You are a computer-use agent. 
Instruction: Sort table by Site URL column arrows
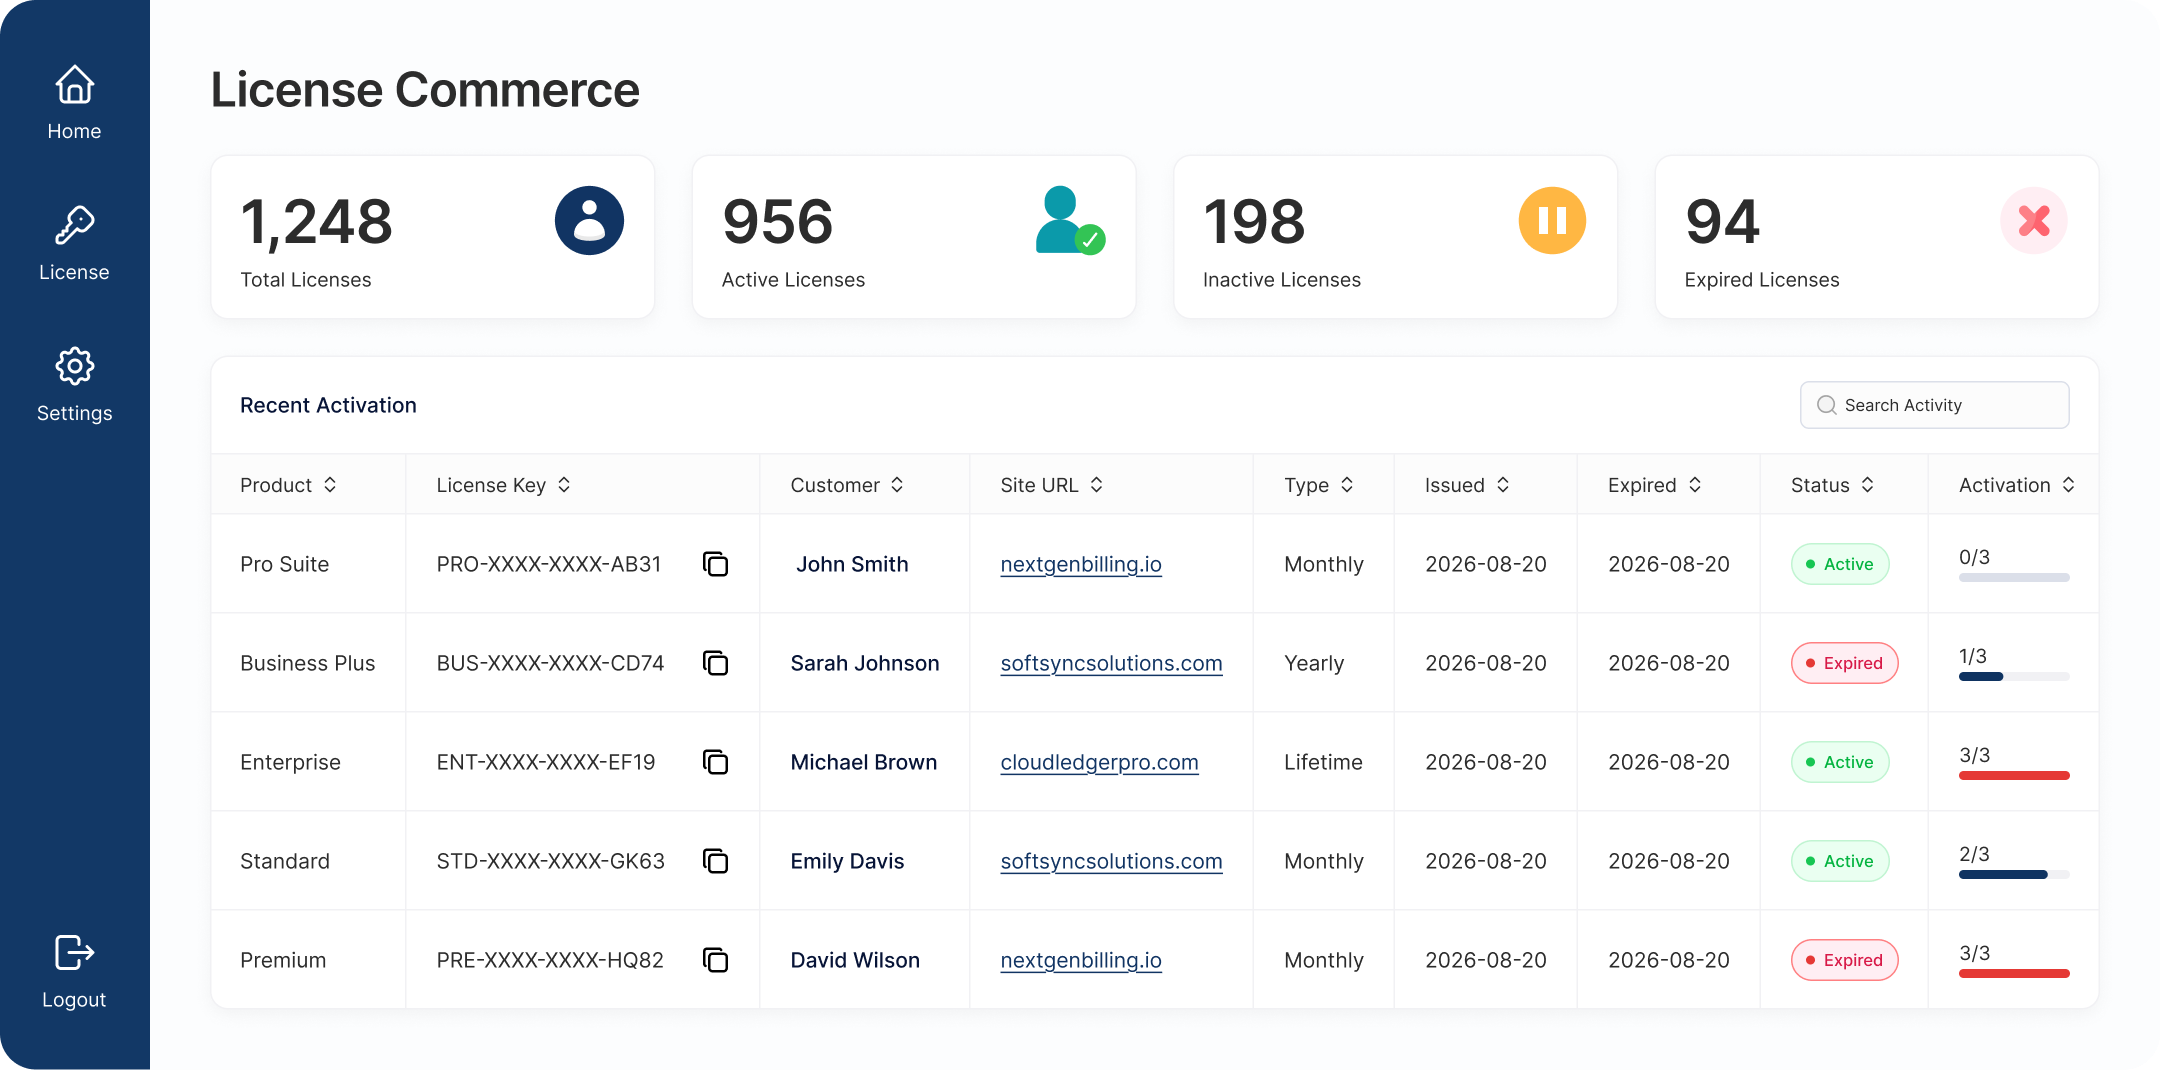(x=1096, y=485)
